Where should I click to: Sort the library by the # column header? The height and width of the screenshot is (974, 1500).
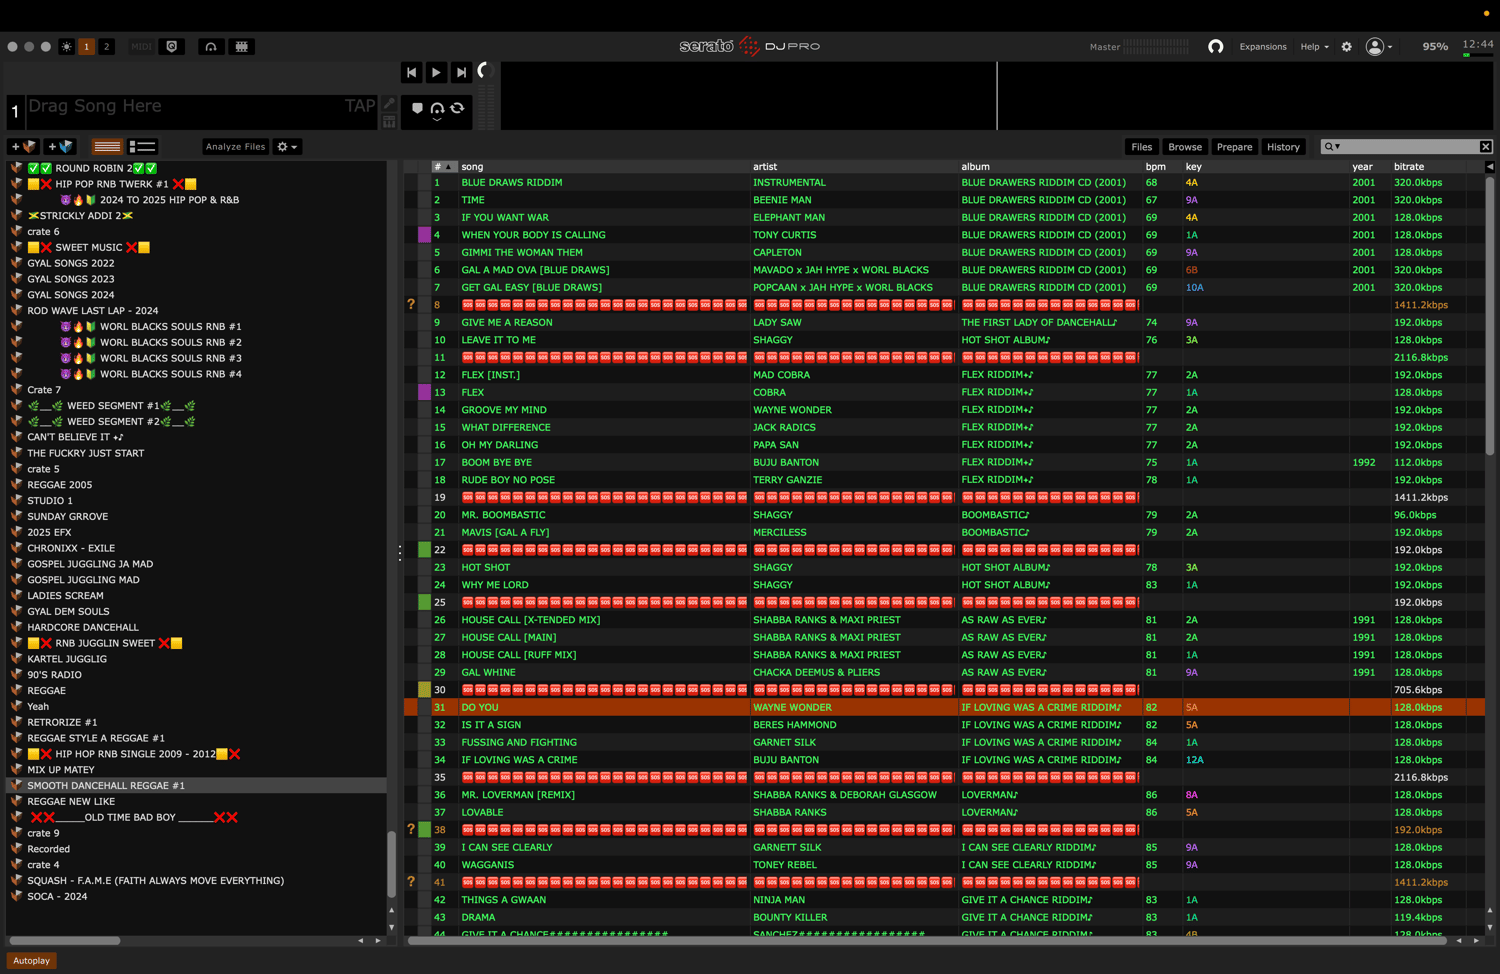pos(444,167)
